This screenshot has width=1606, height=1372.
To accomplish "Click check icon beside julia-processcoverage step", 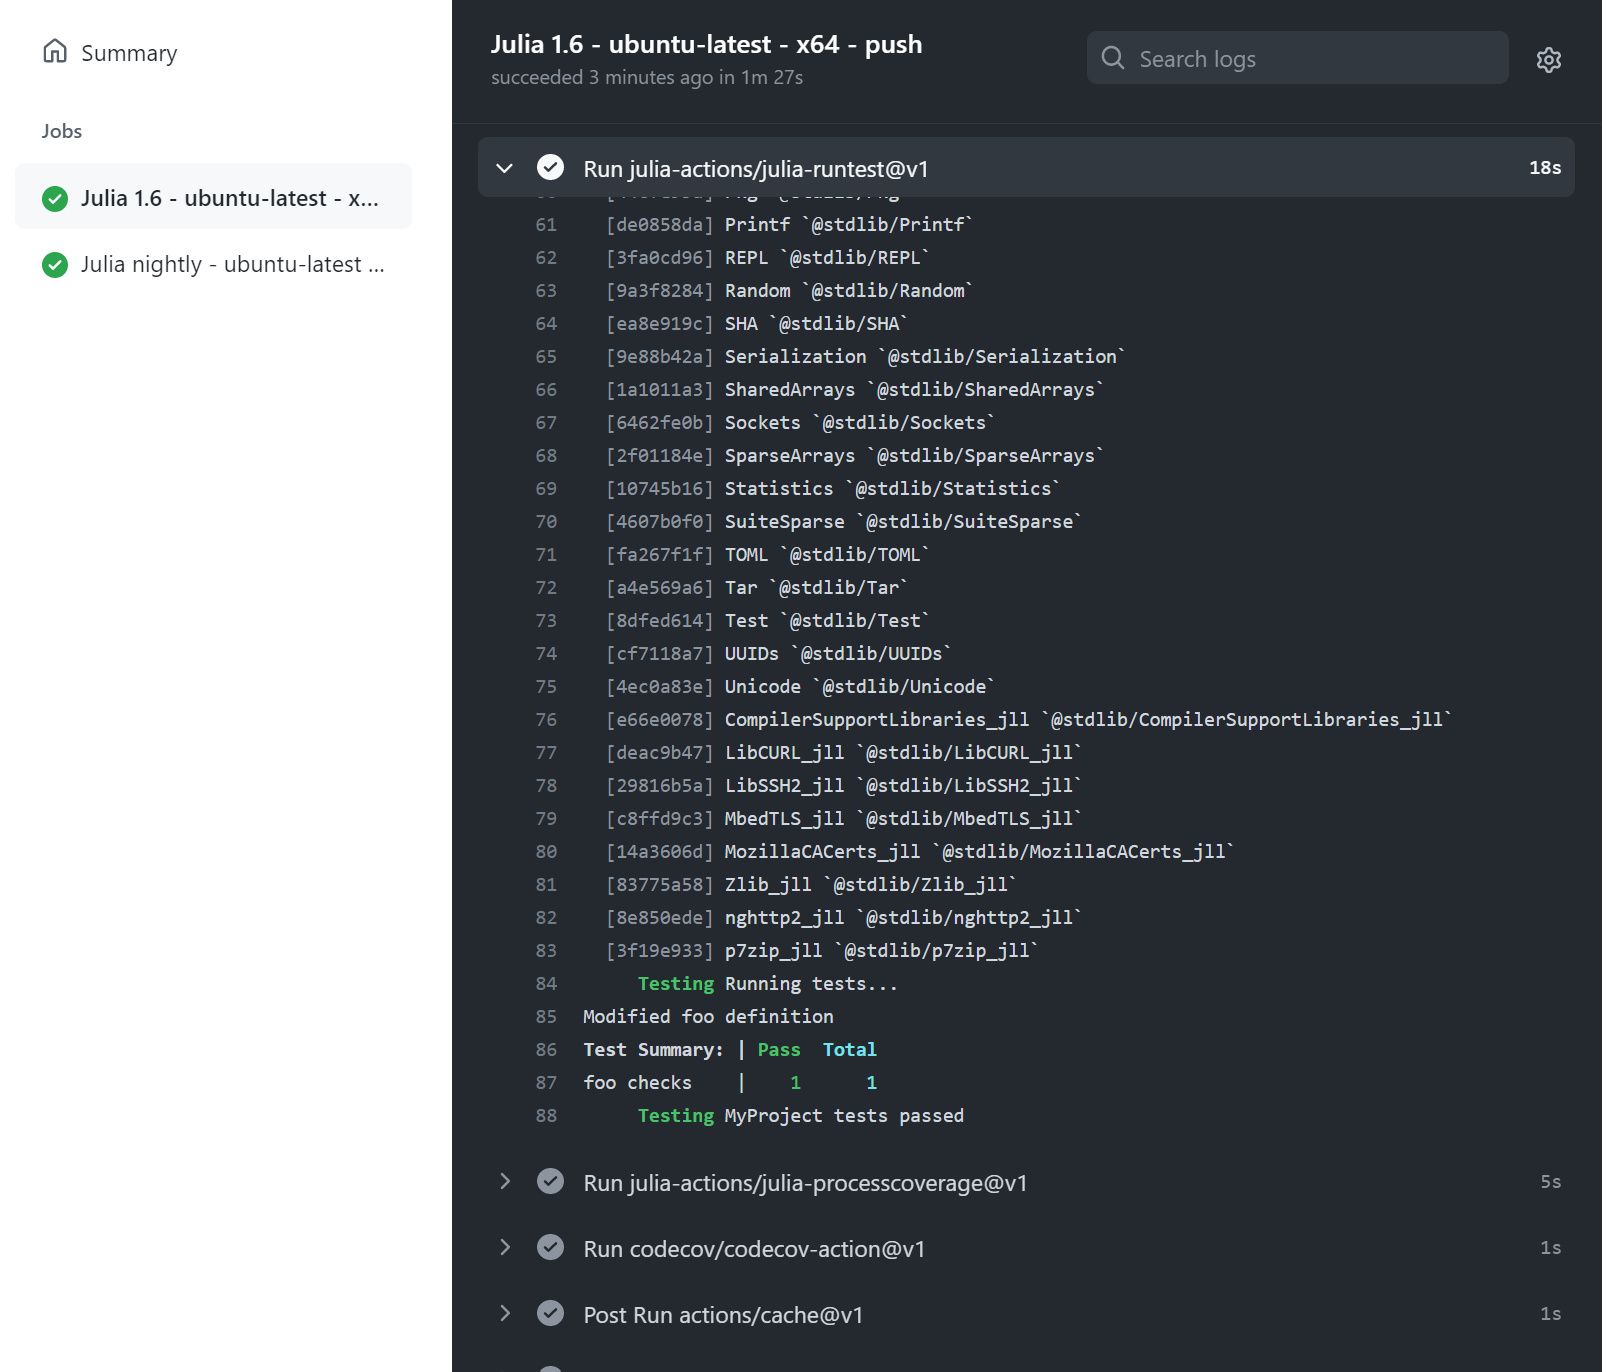I will (x=550, y=1182).
